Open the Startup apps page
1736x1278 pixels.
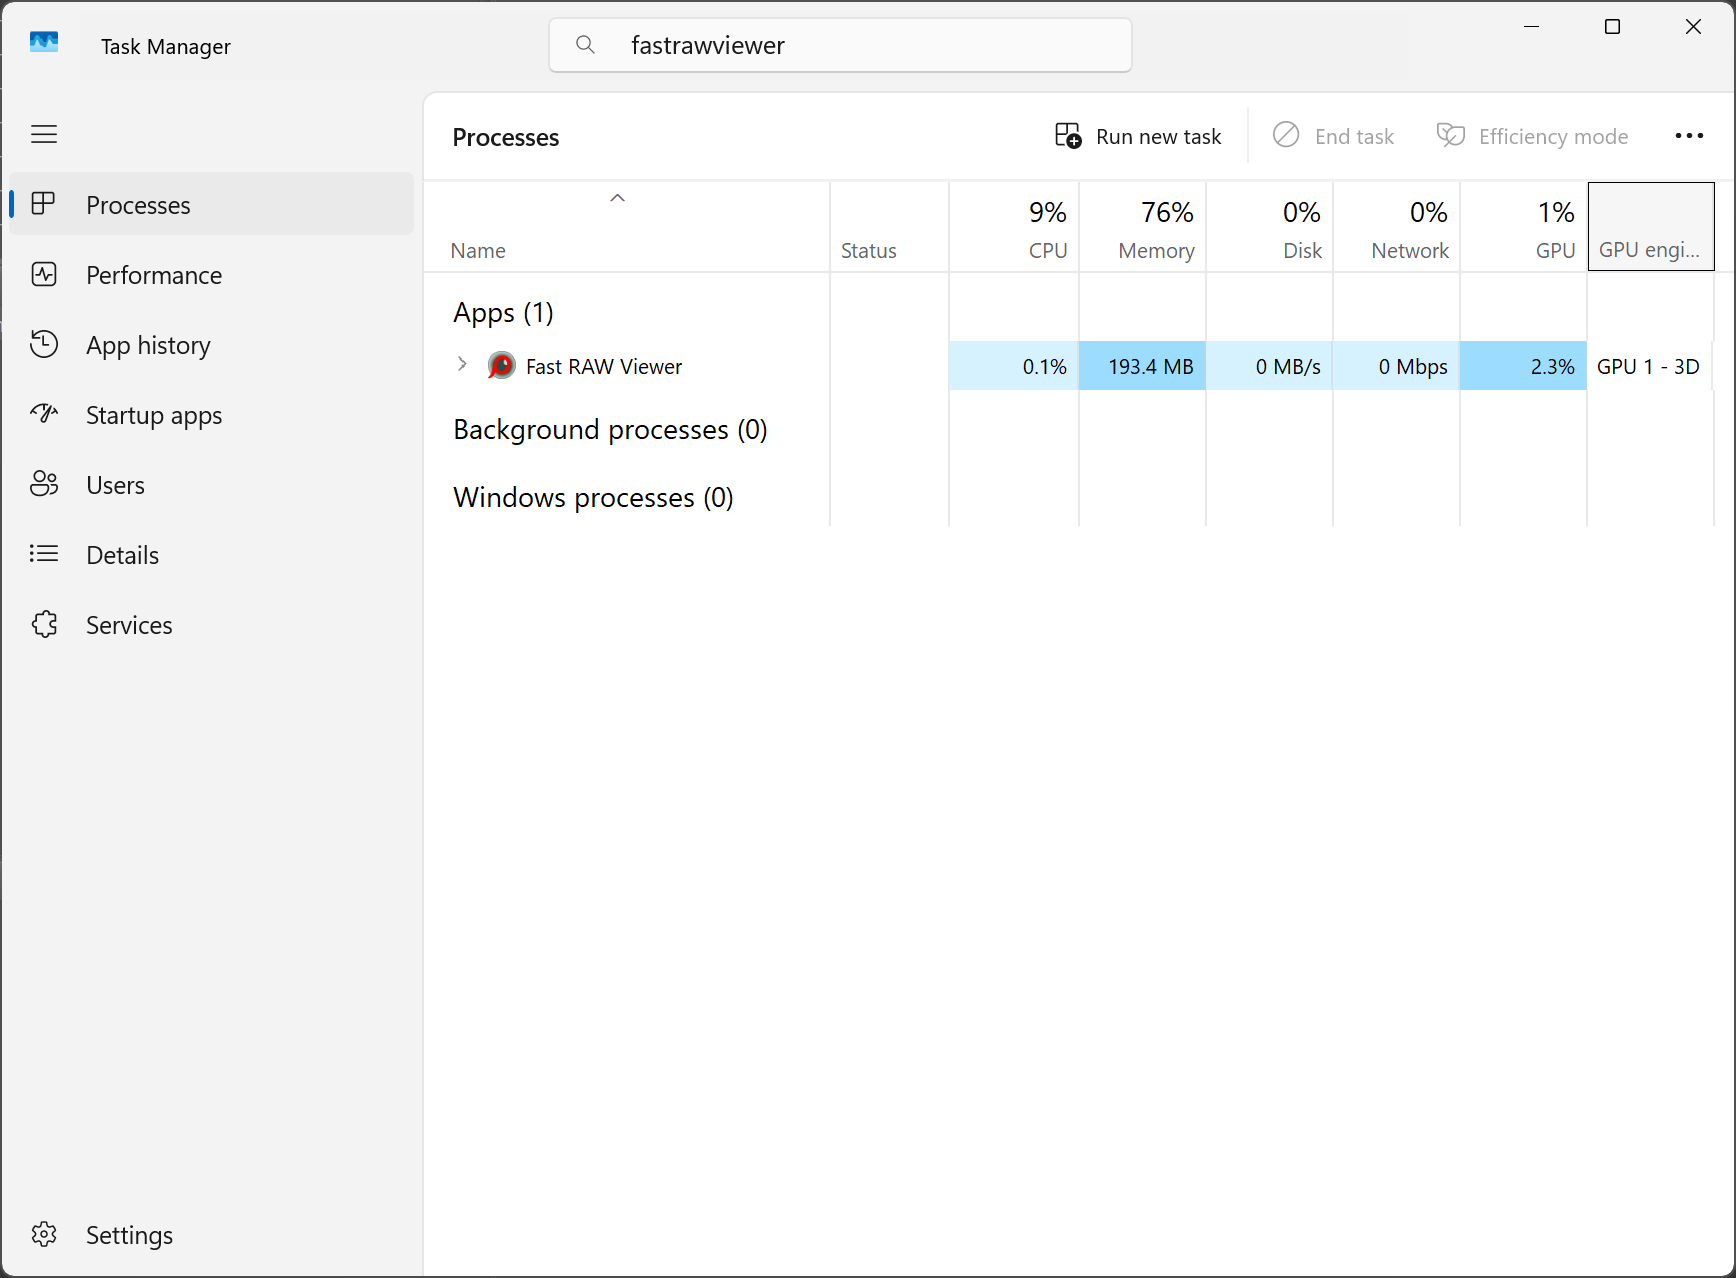(x=212, y=414)
